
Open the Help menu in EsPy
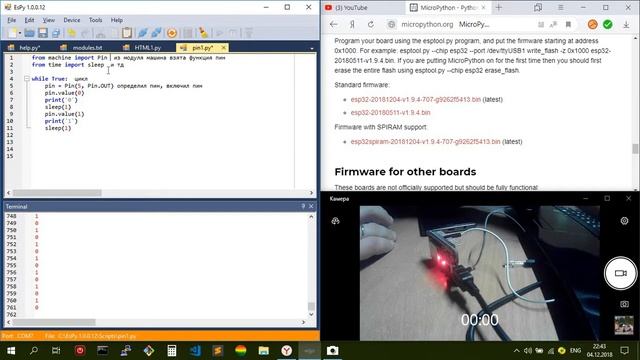tap(117, 20)
